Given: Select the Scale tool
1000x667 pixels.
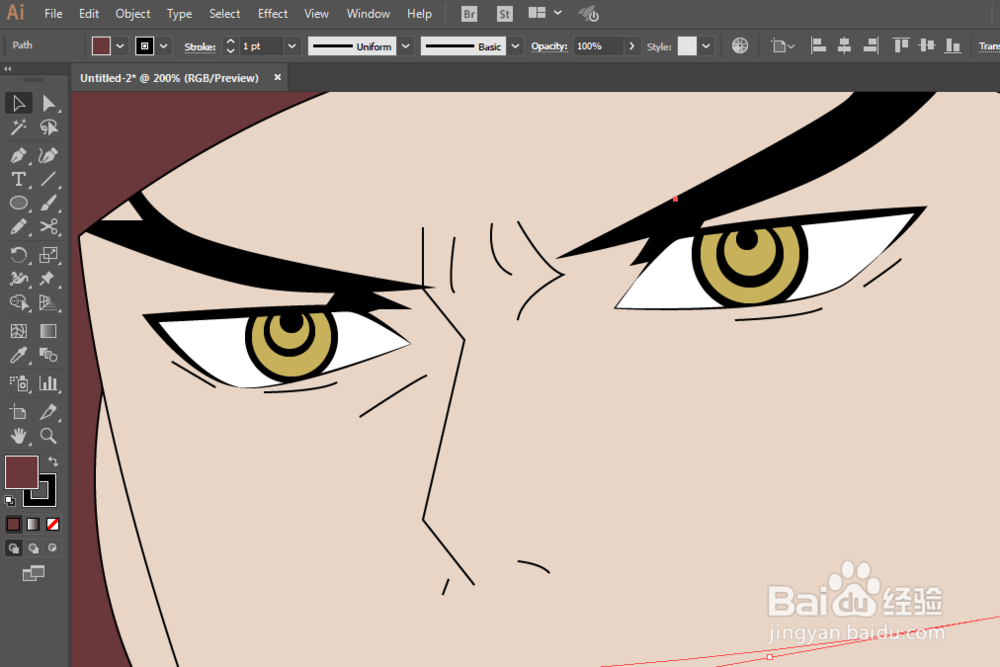Looking at the screenshot, I should [48, 255].
